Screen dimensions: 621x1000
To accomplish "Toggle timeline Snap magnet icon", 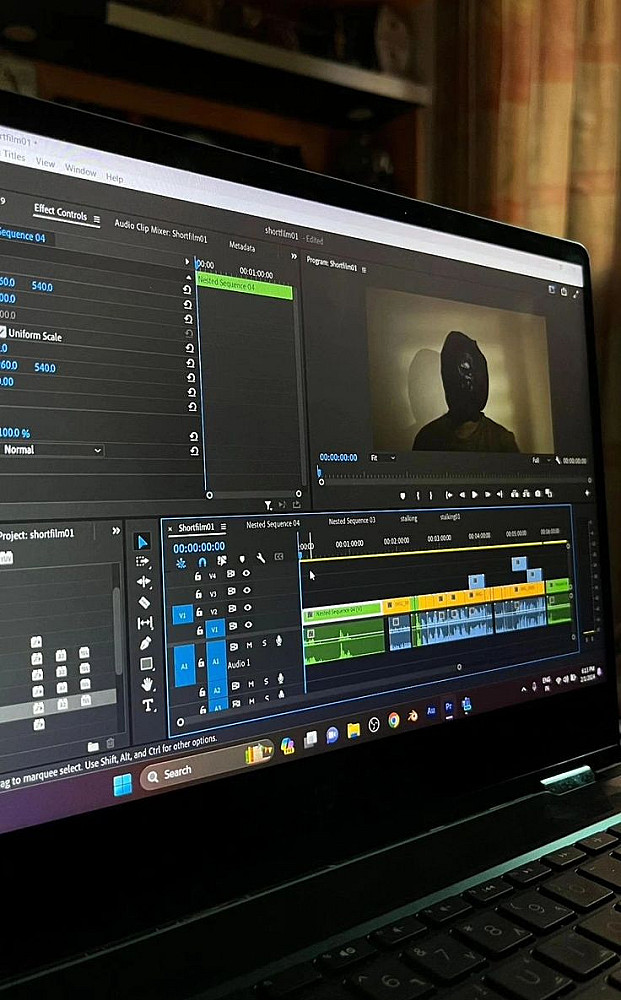I will [x=202, y=562].
